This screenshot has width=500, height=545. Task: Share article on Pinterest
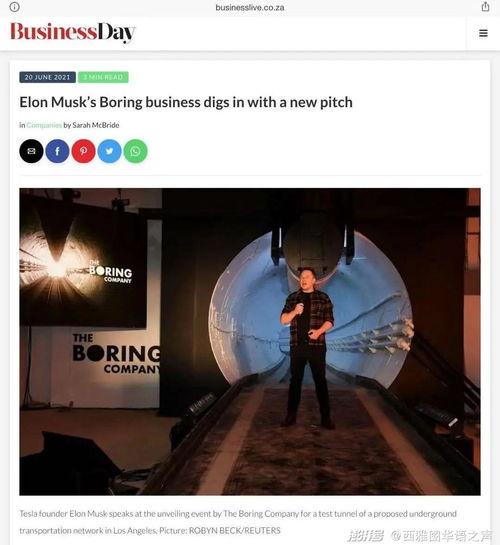point(83,151)
